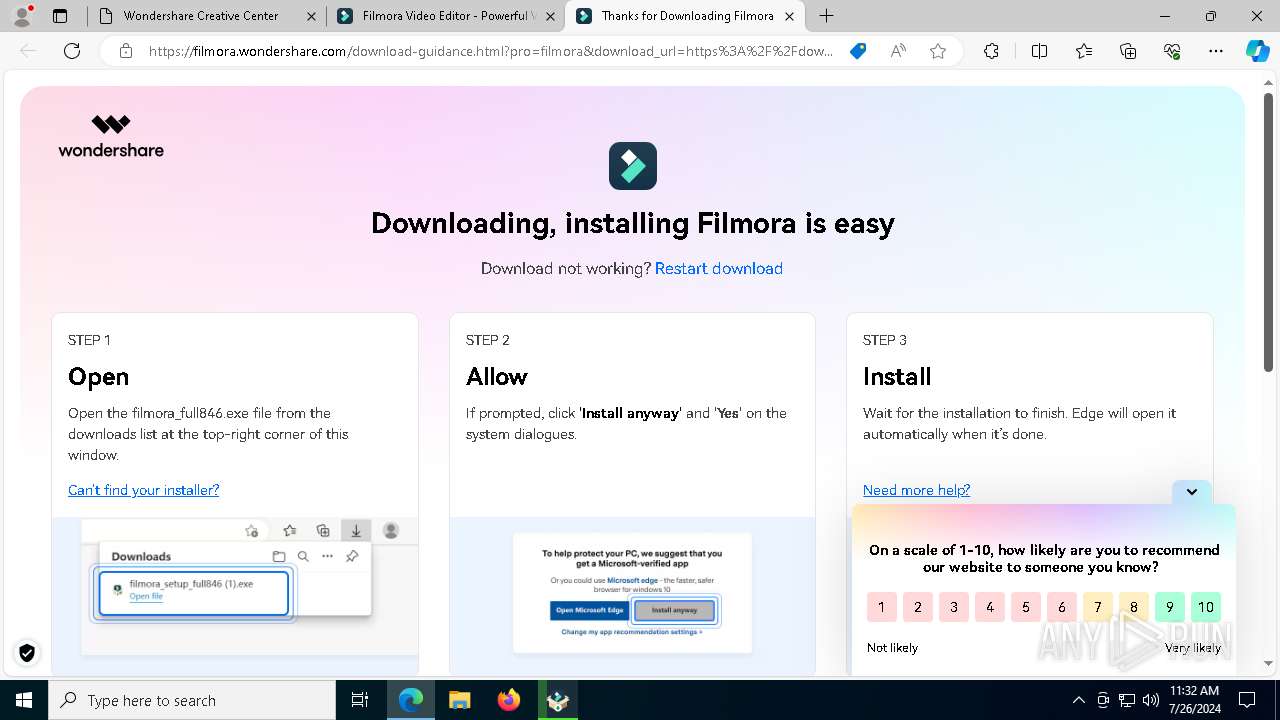Rate 5 on the recommendation scale
Image resolution: width=1280 pixels, height=720 pixels.
pos(1026,607)
